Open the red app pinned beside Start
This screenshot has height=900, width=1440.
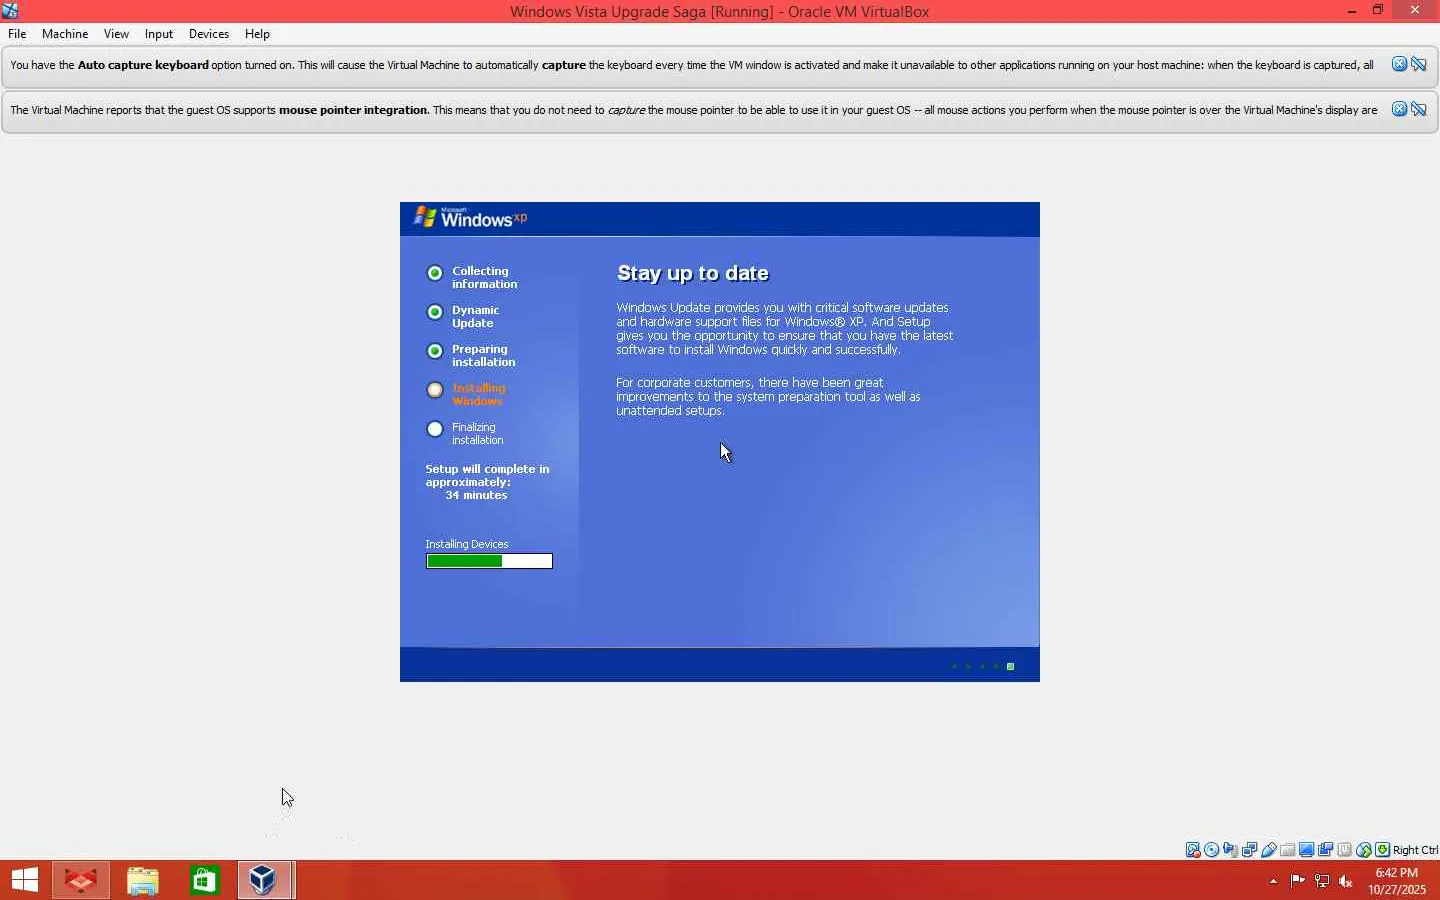[81, 880]
